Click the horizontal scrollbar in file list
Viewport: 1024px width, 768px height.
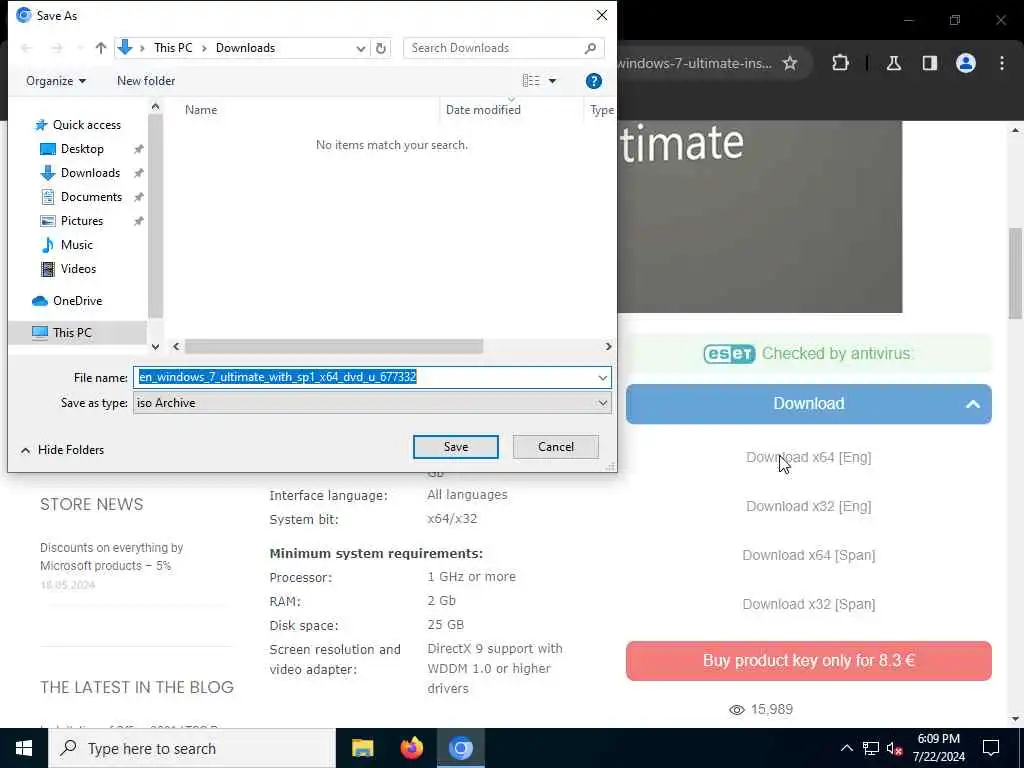point(334,346)
